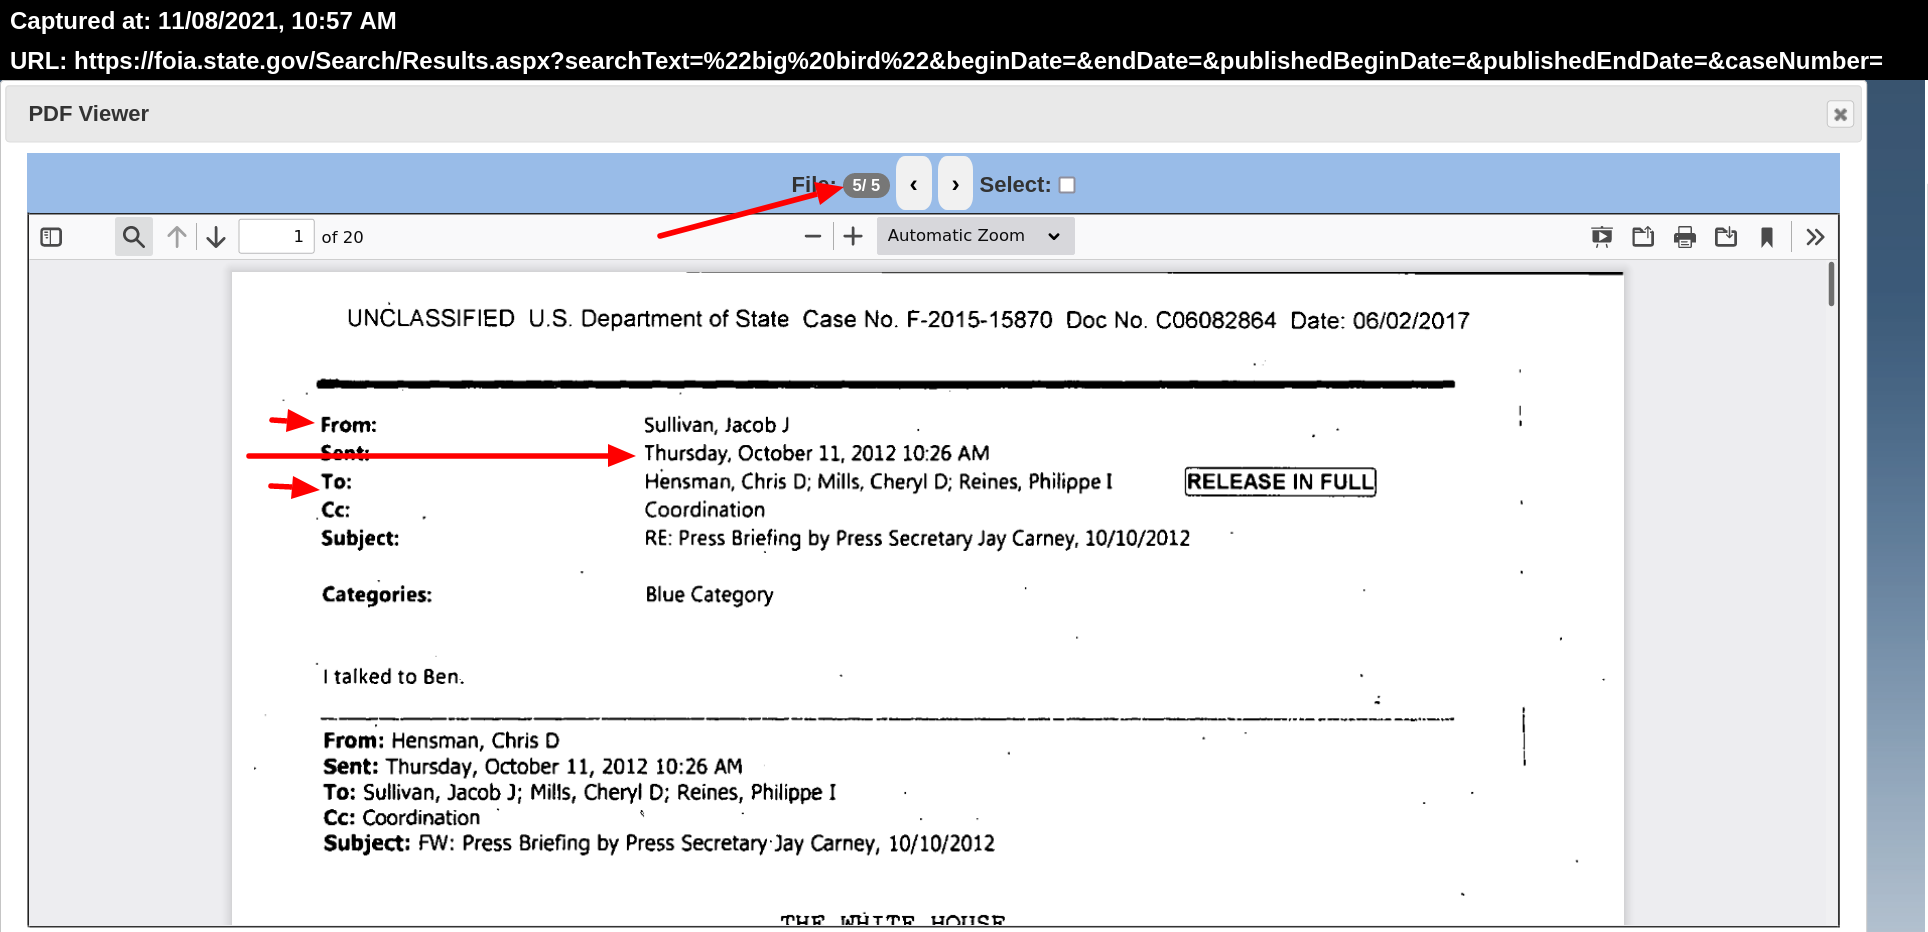Image resolution: width=1928 pixels, height=932 pixels.
Task: Click the line 'I talked to Ben.'
Action: pos(393,677)
